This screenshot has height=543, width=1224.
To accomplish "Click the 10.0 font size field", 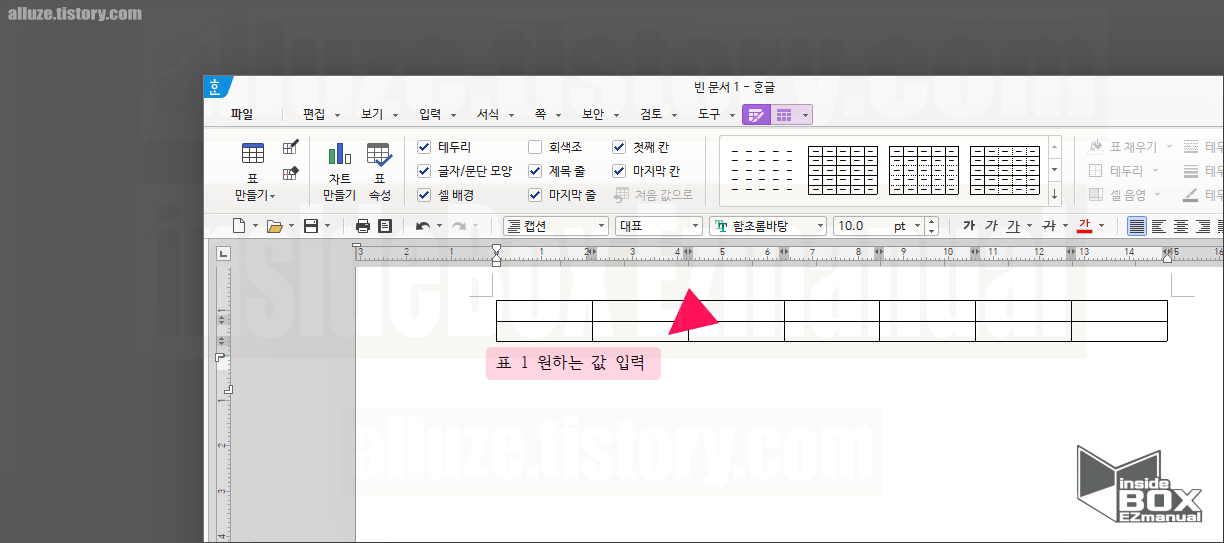I will click(x=863, y=226).
